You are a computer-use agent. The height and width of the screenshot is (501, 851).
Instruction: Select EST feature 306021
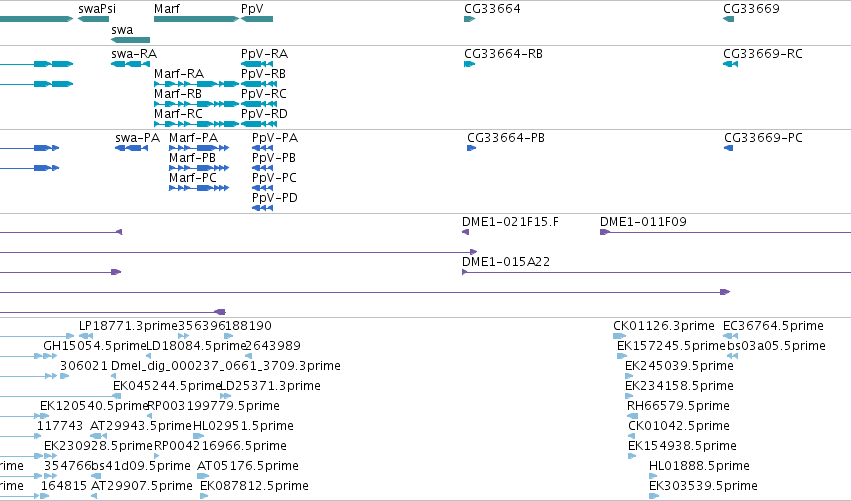[x=64, y=376]
